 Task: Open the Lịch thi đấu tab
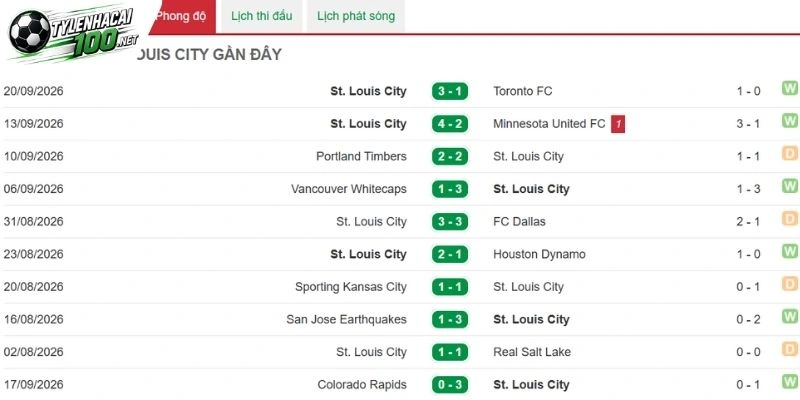tap(262, 16)
